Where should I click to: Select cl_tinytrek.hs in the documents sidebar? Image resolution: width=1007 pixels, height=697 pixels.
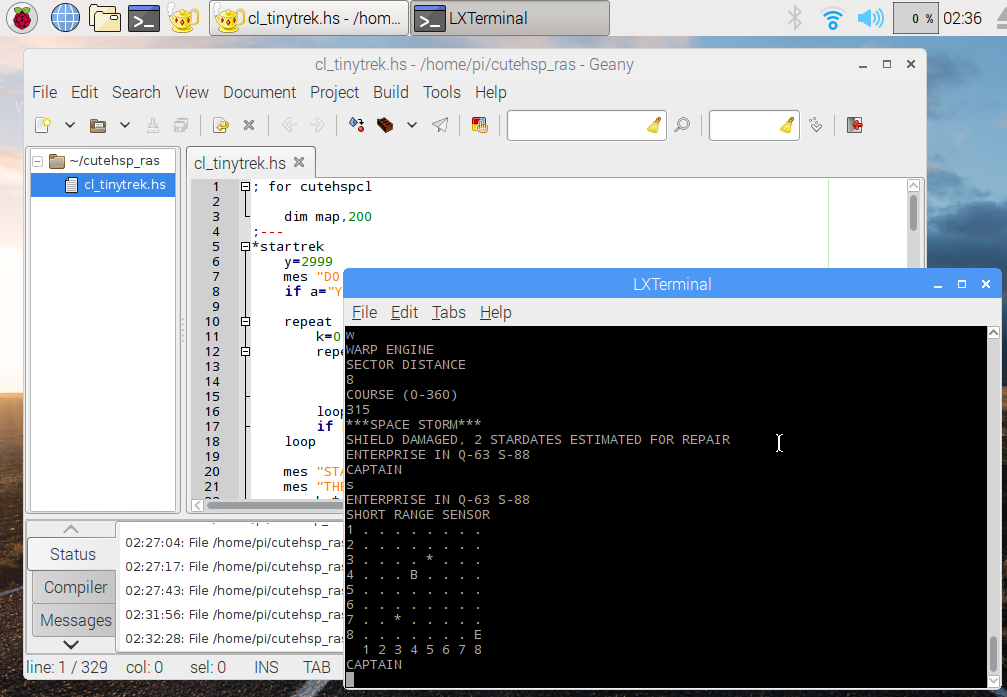pos(103,185)
